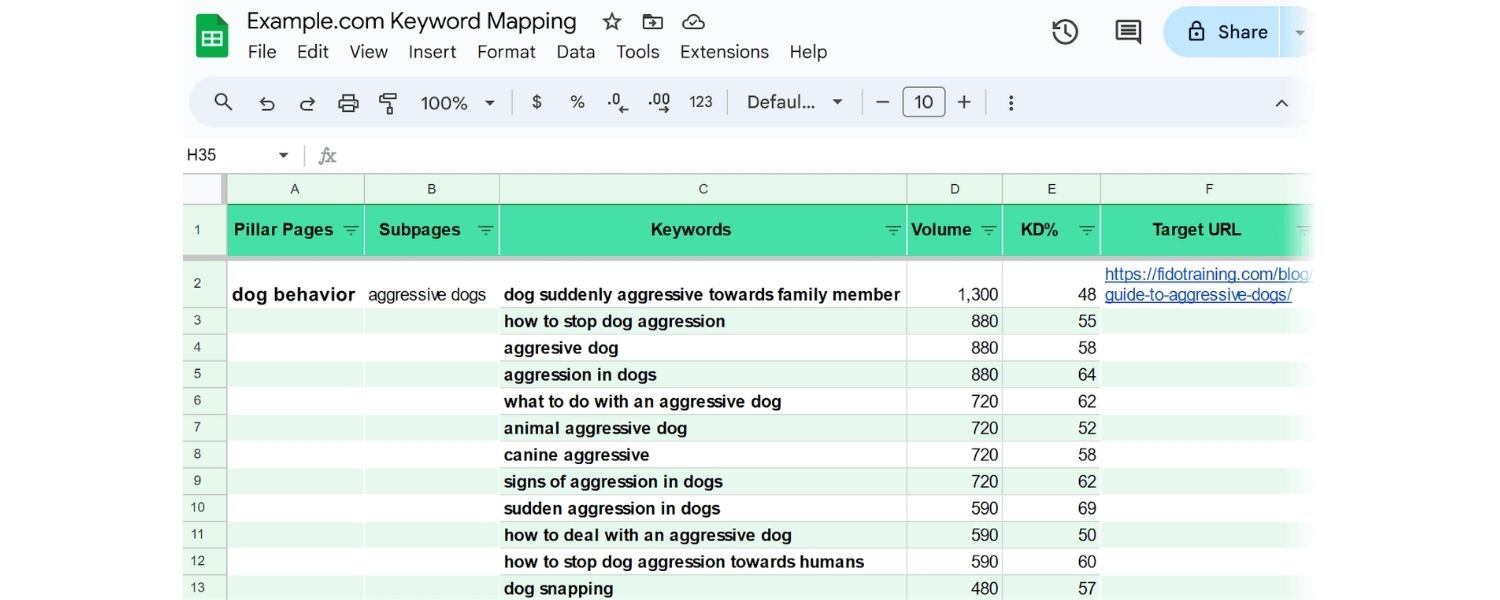
Task: Select the font size input field
Action: pos(923,102)
